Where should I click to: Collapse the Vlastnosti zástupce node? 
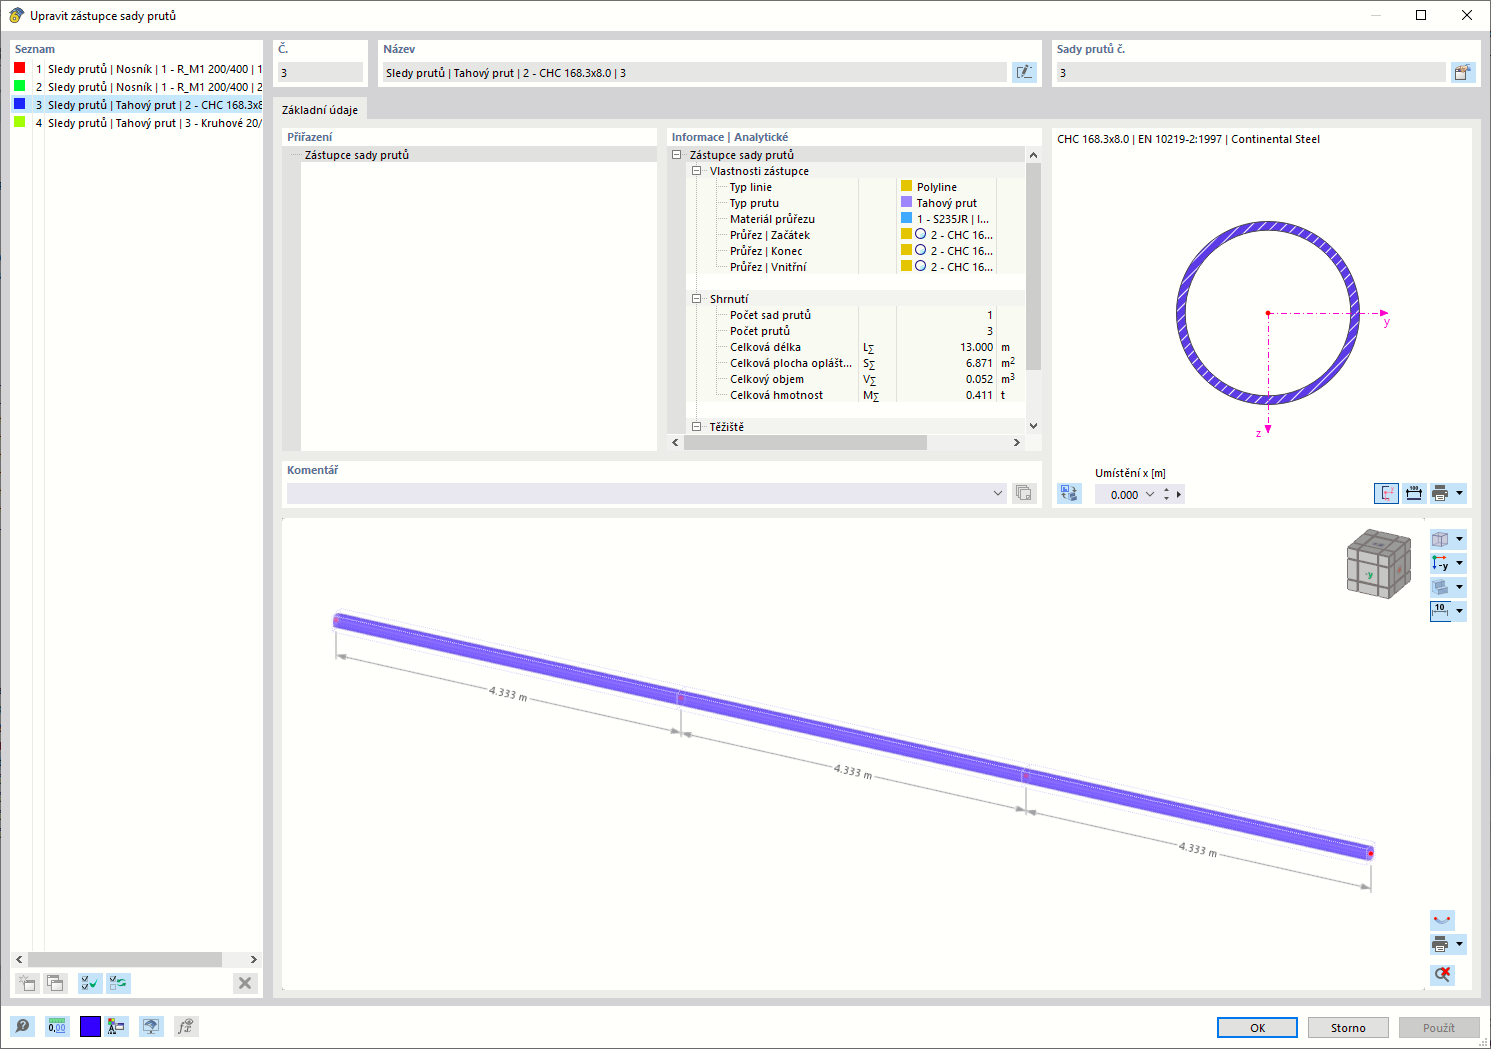point(697,171)
